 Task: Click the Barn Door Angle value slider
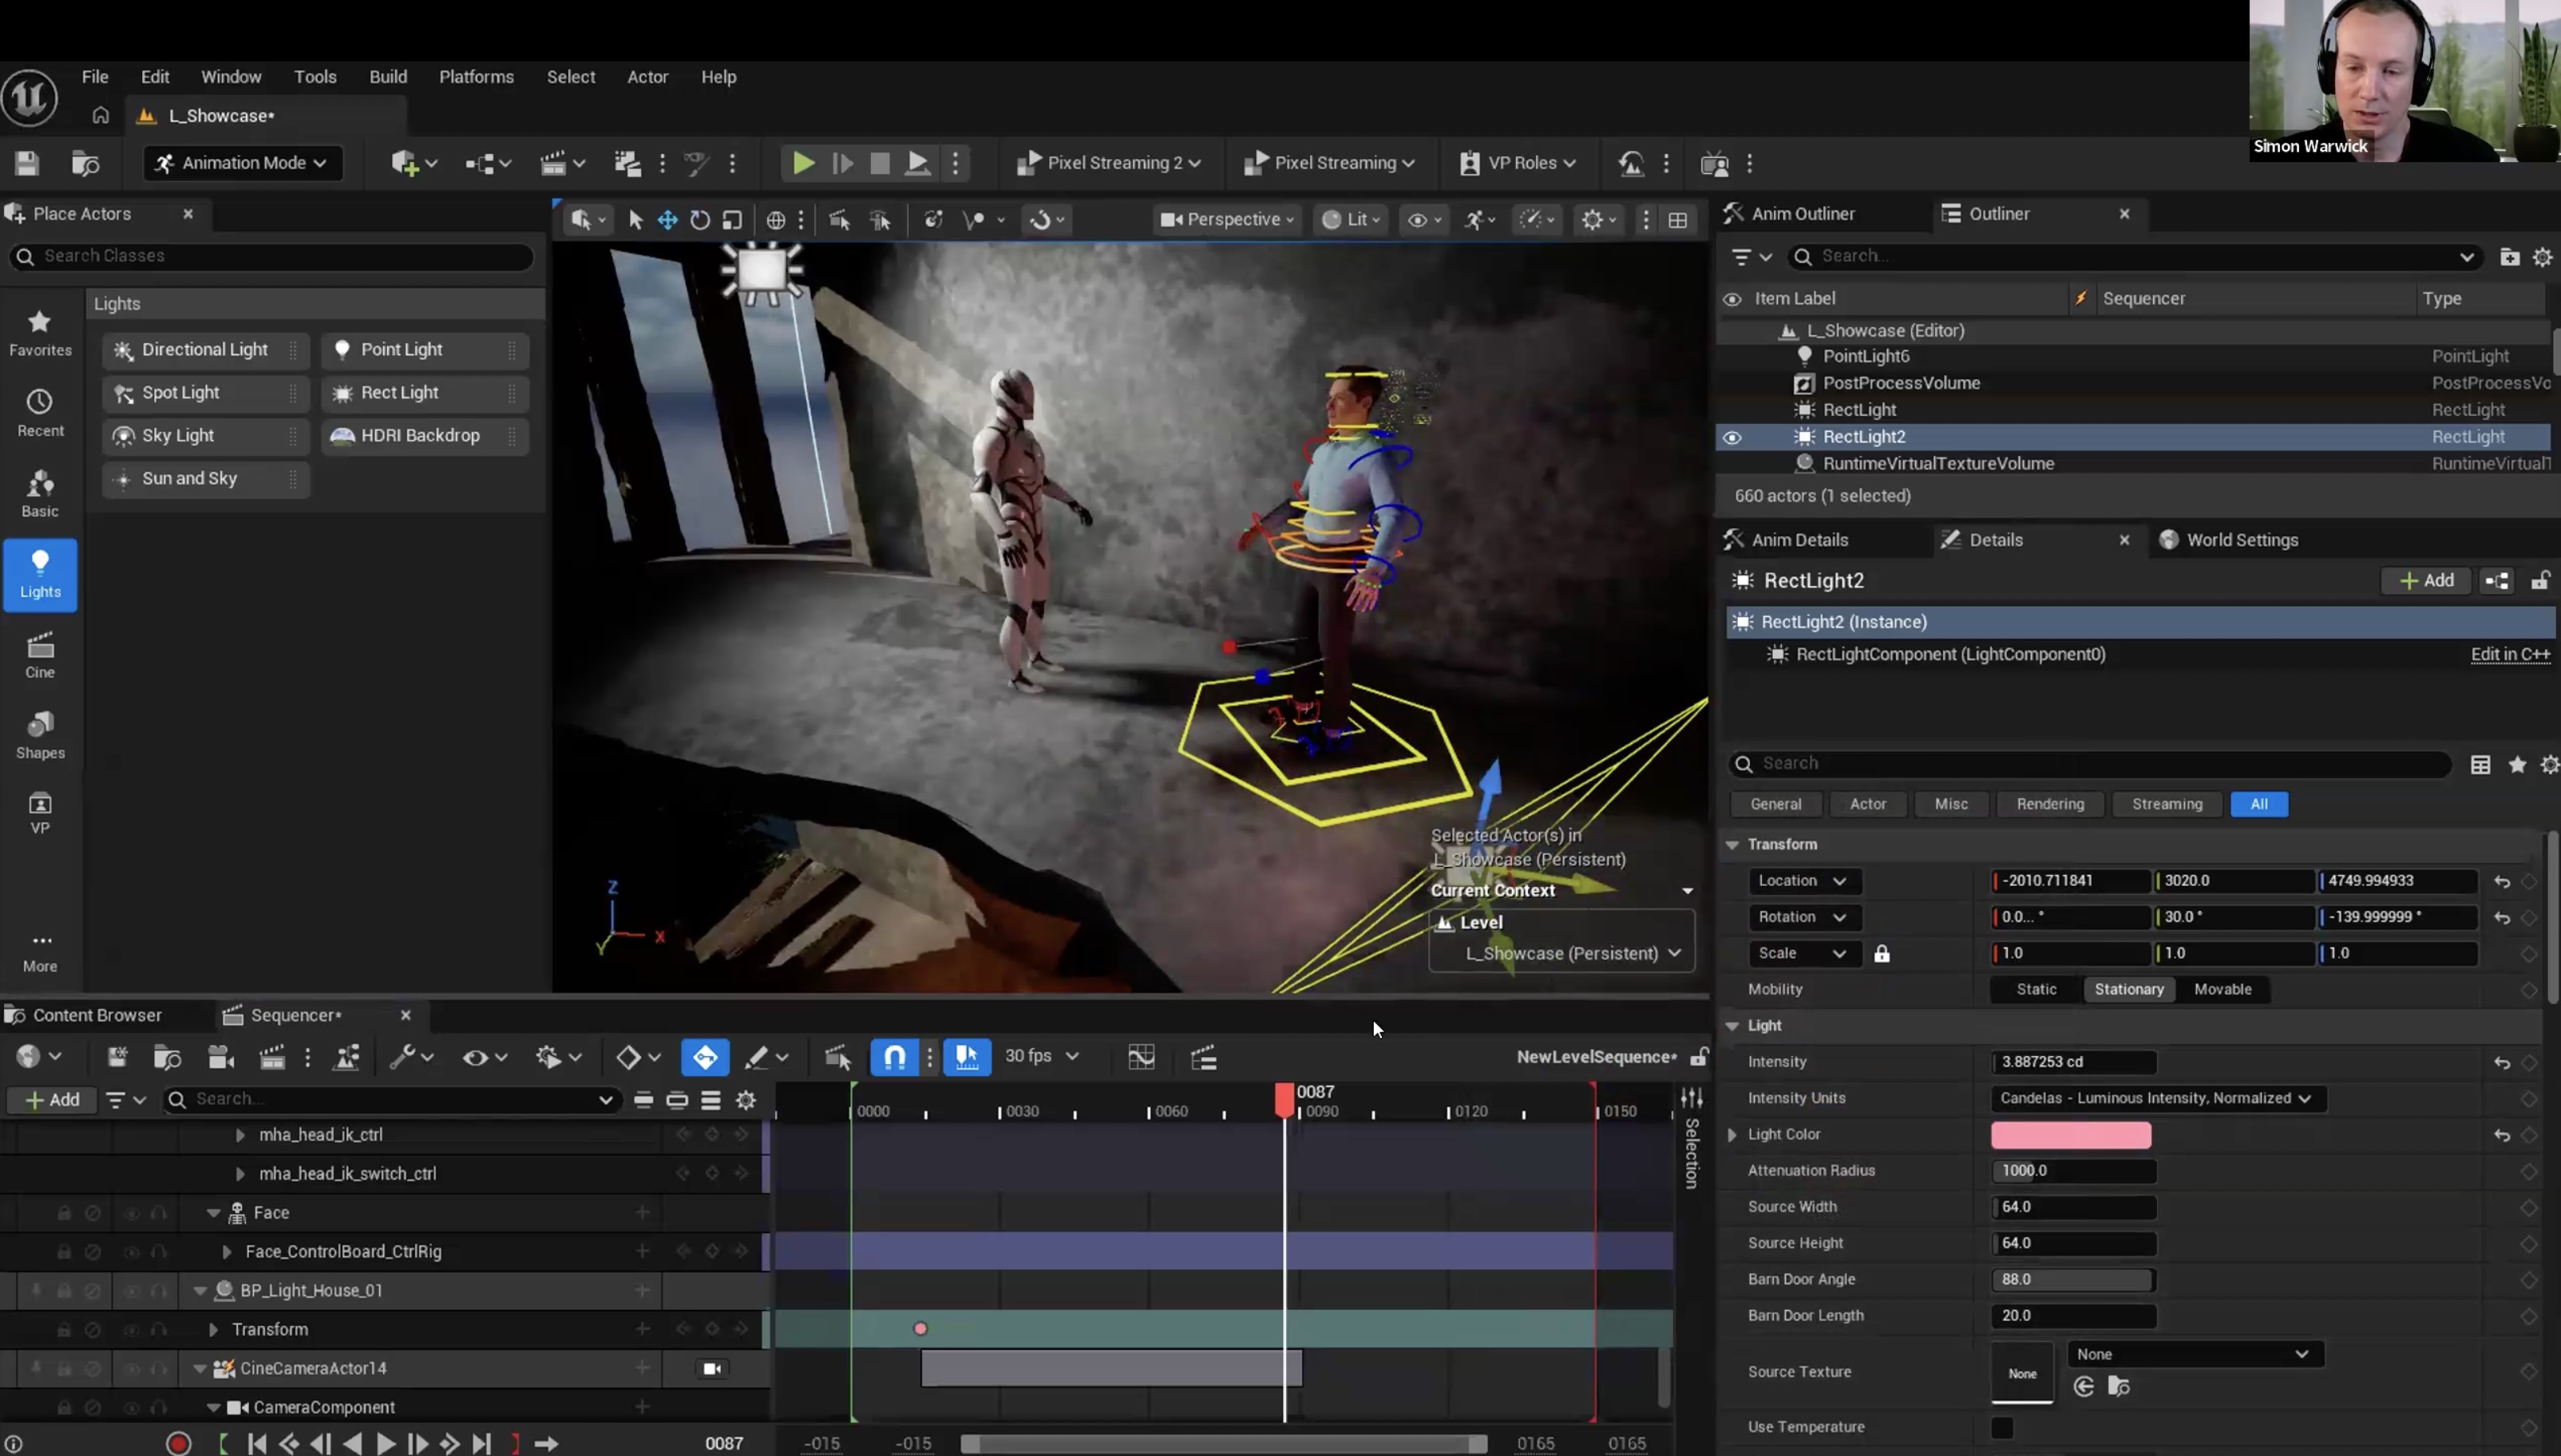click(2073, 1279)
